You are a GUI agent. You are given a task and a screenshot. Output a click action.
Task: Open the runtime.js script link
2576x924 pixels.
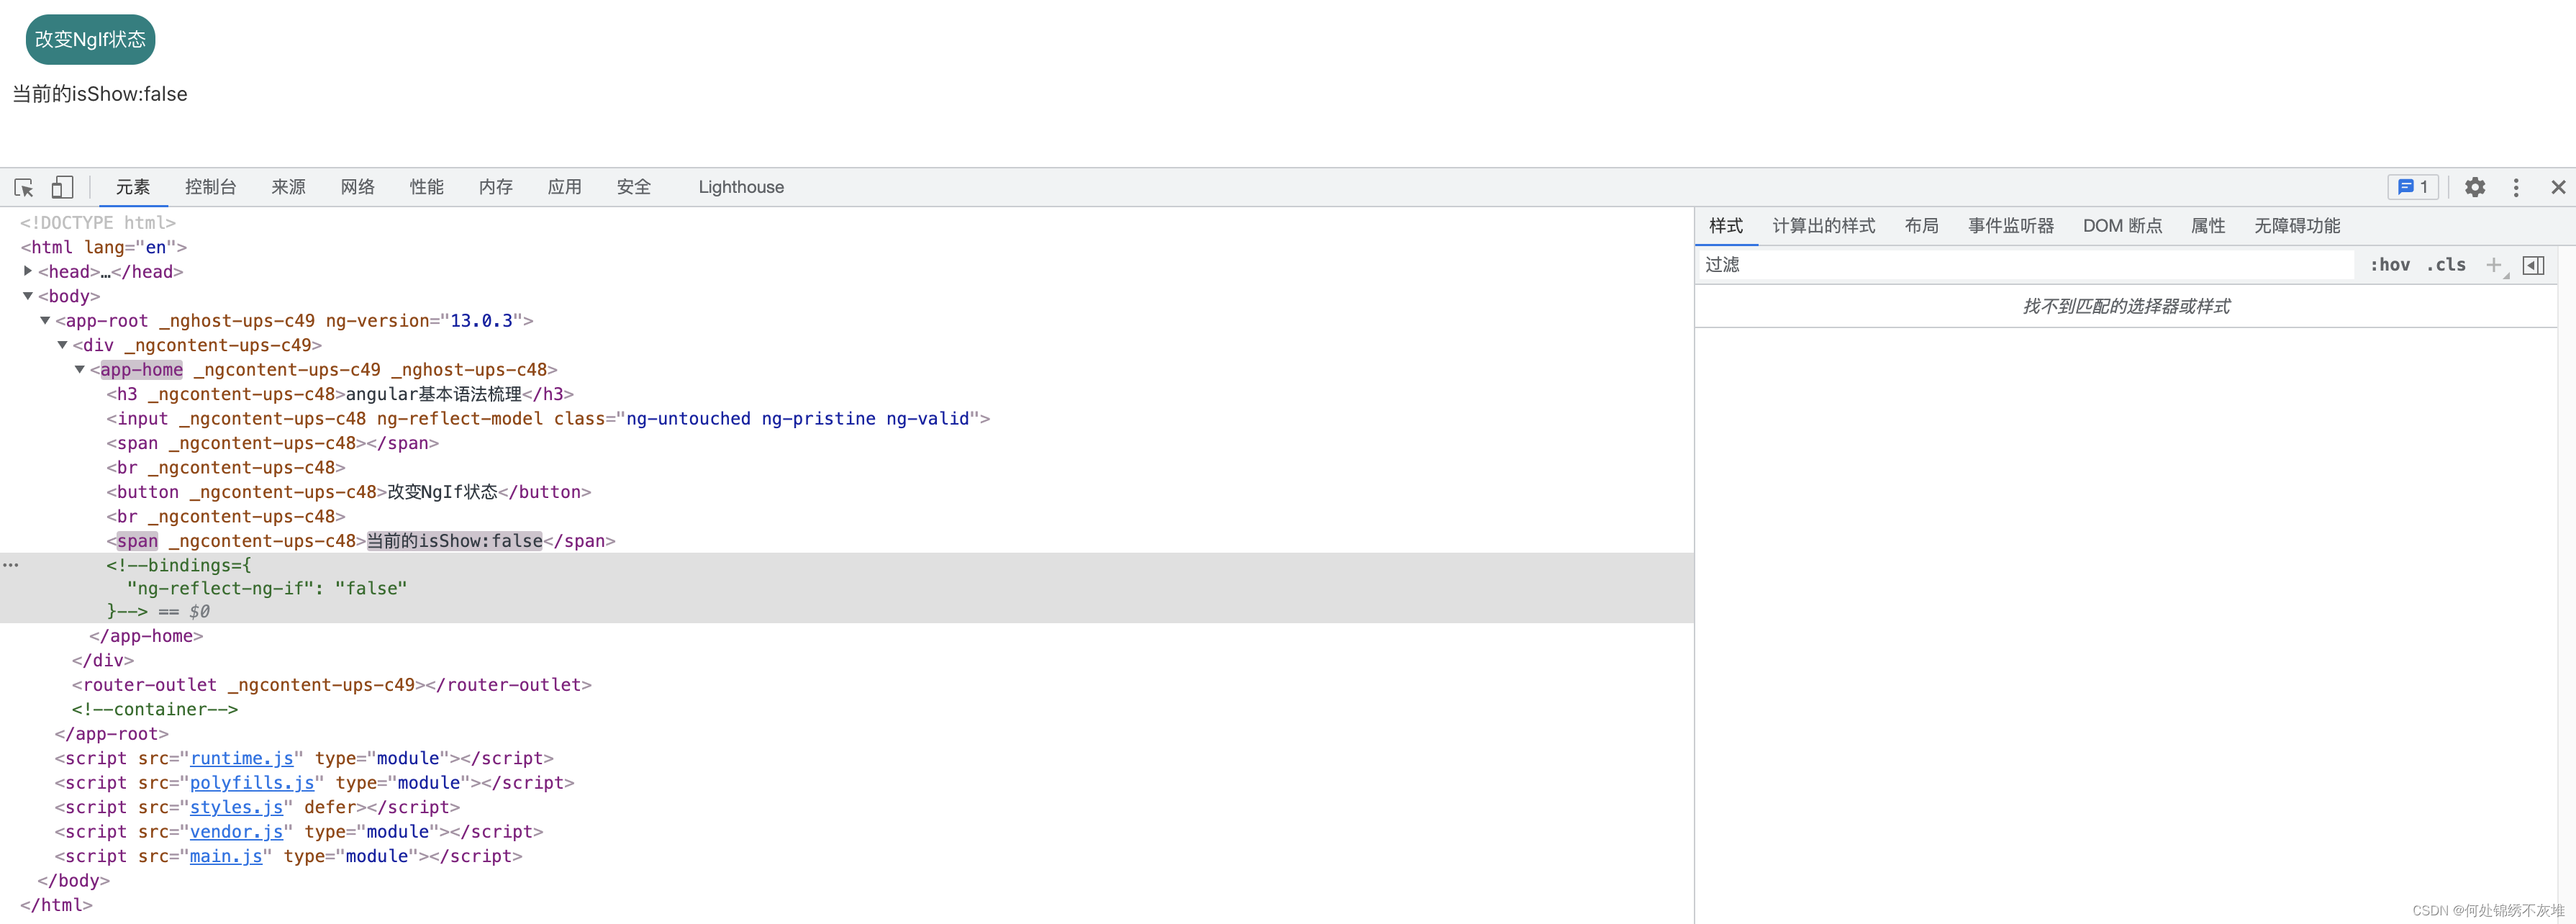point(242,758)
